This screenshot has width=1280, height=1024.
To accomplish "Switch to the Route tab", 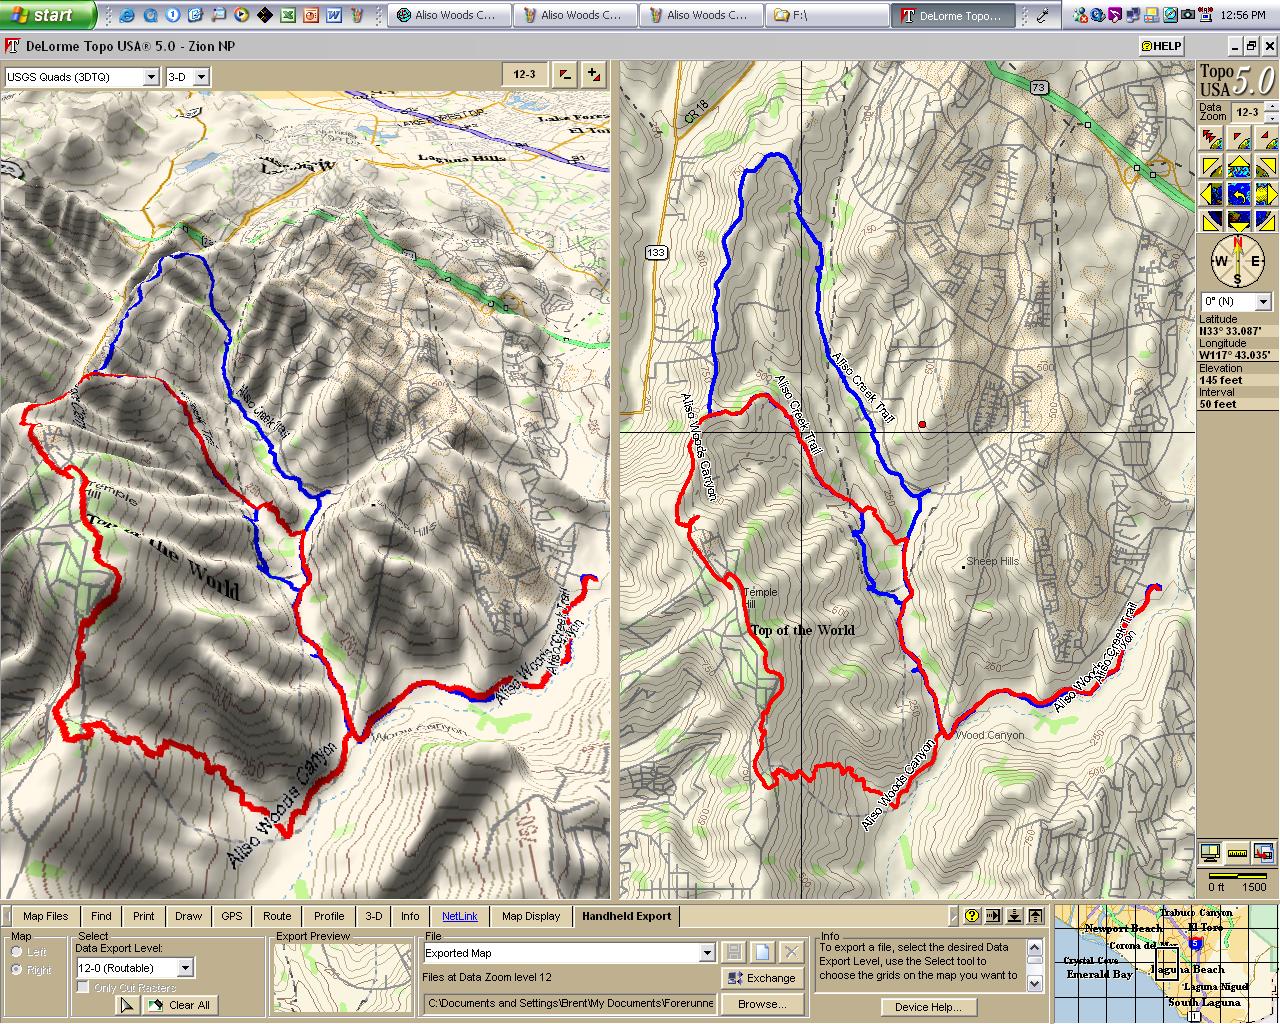I will (277, 916).
